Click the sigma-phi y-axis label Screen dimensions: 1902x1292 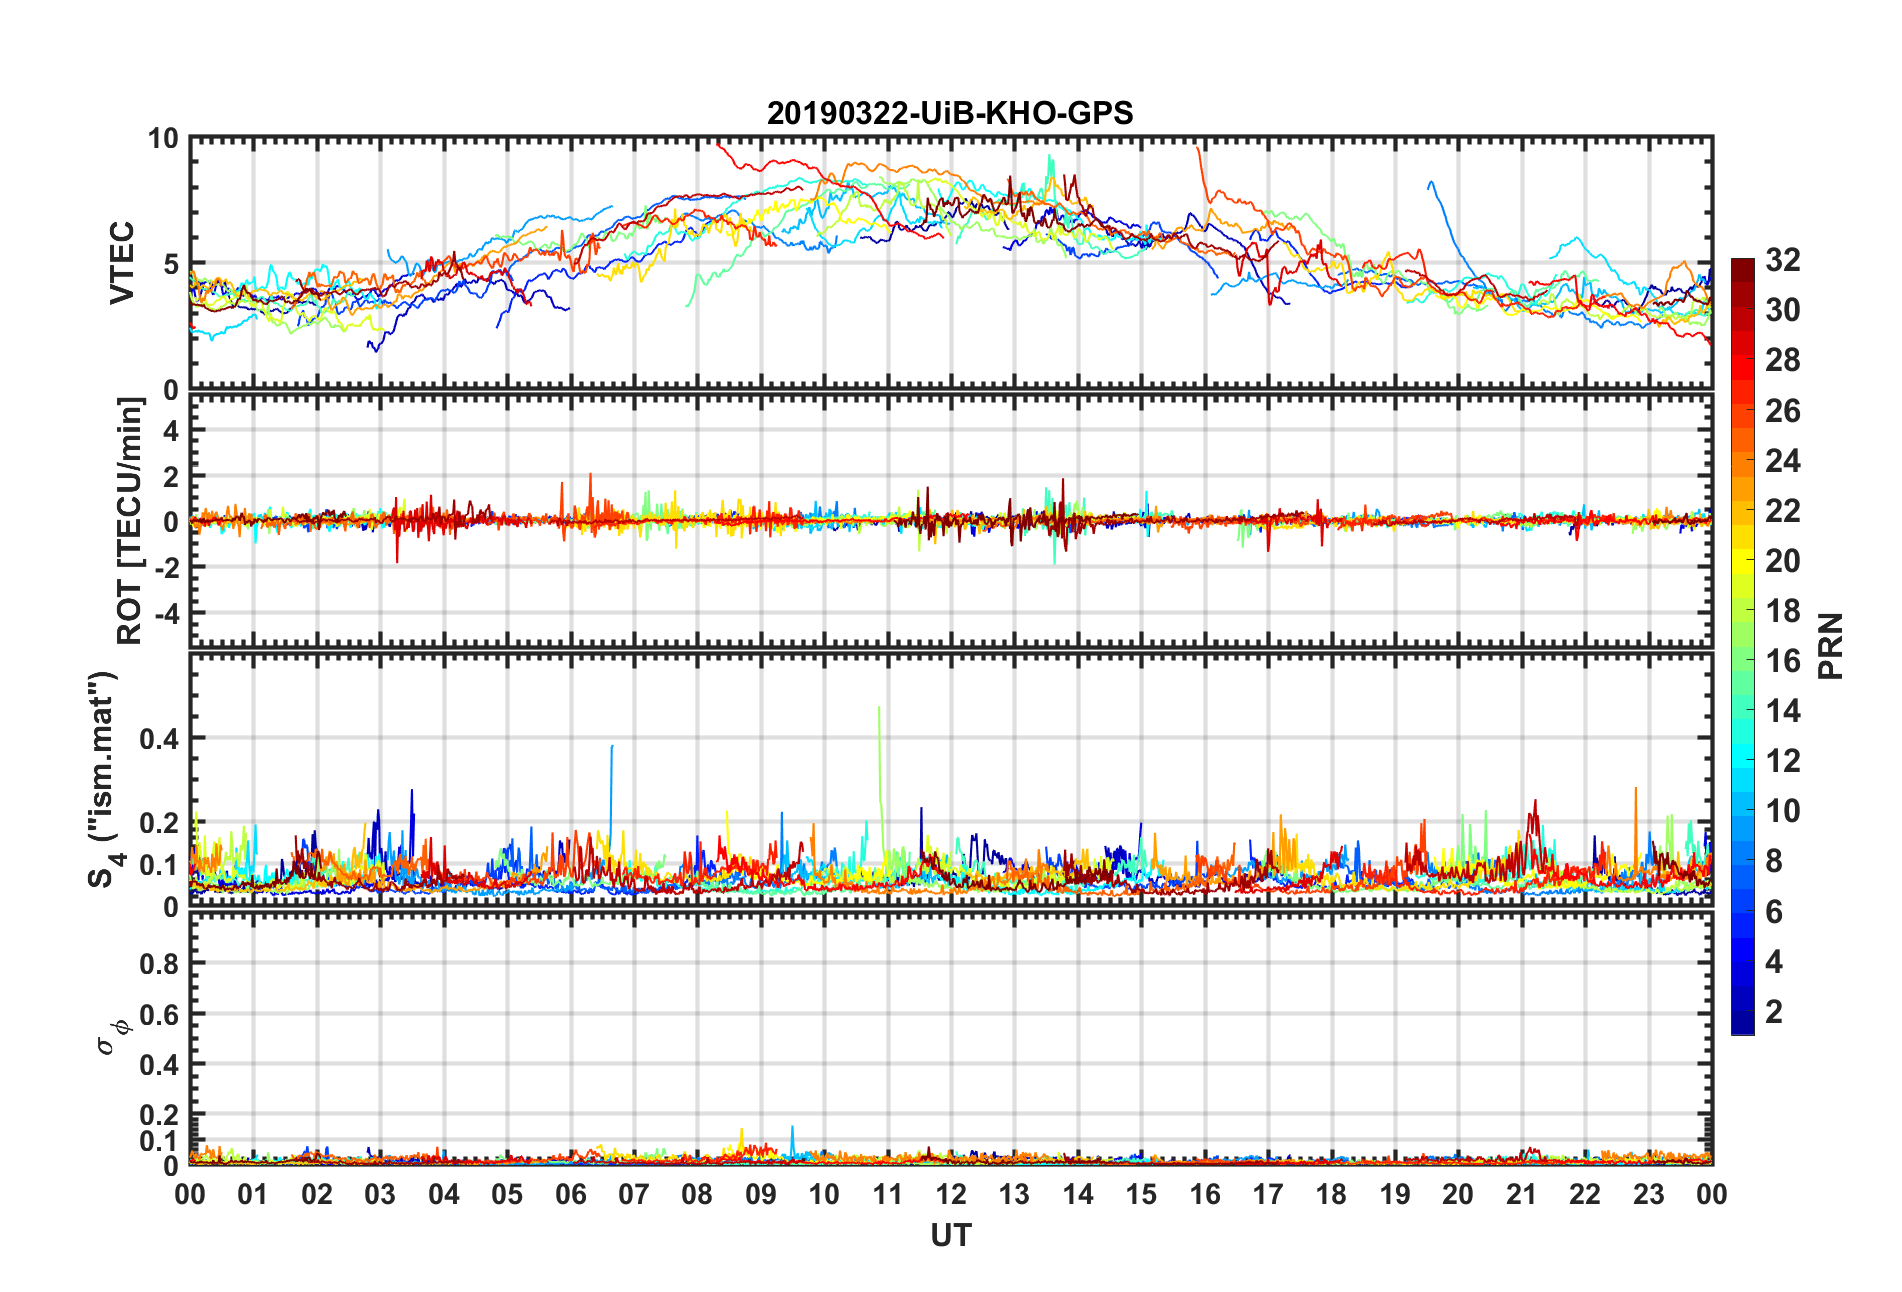tap(112, 1036)
